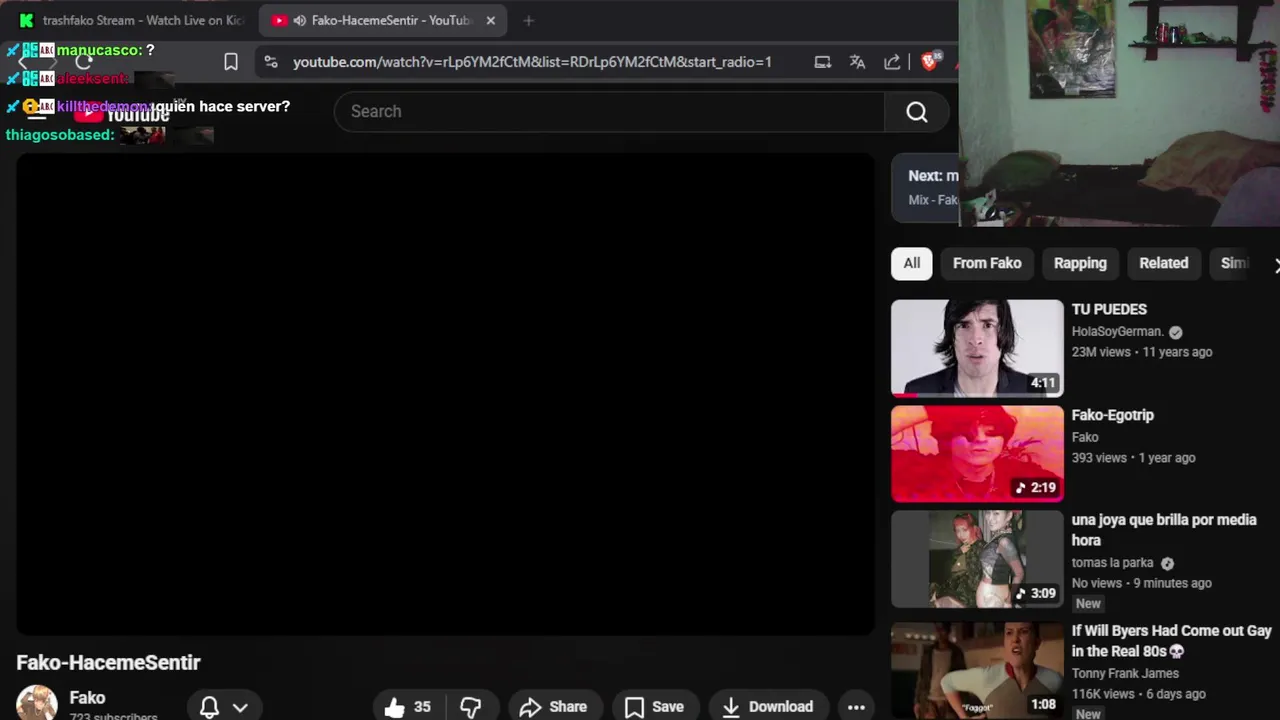Select the All filter chip
The image size is (1280, 720).
912,263
